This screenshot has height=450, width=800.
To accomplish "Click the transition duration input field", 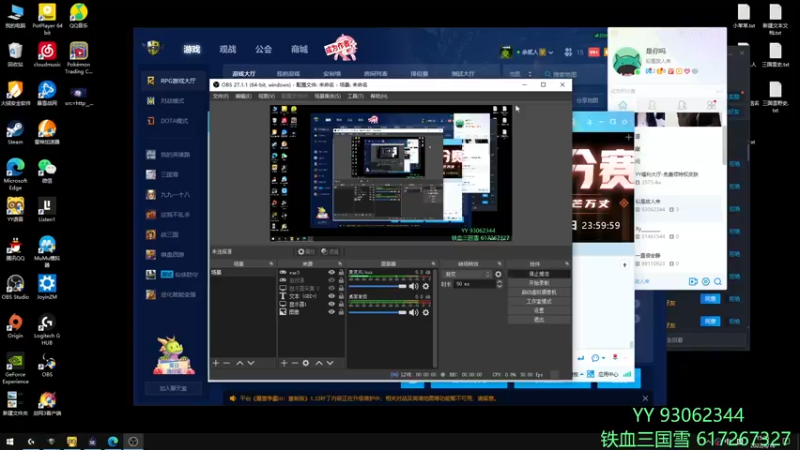I will pyautogui.click(x=475, y=284).
